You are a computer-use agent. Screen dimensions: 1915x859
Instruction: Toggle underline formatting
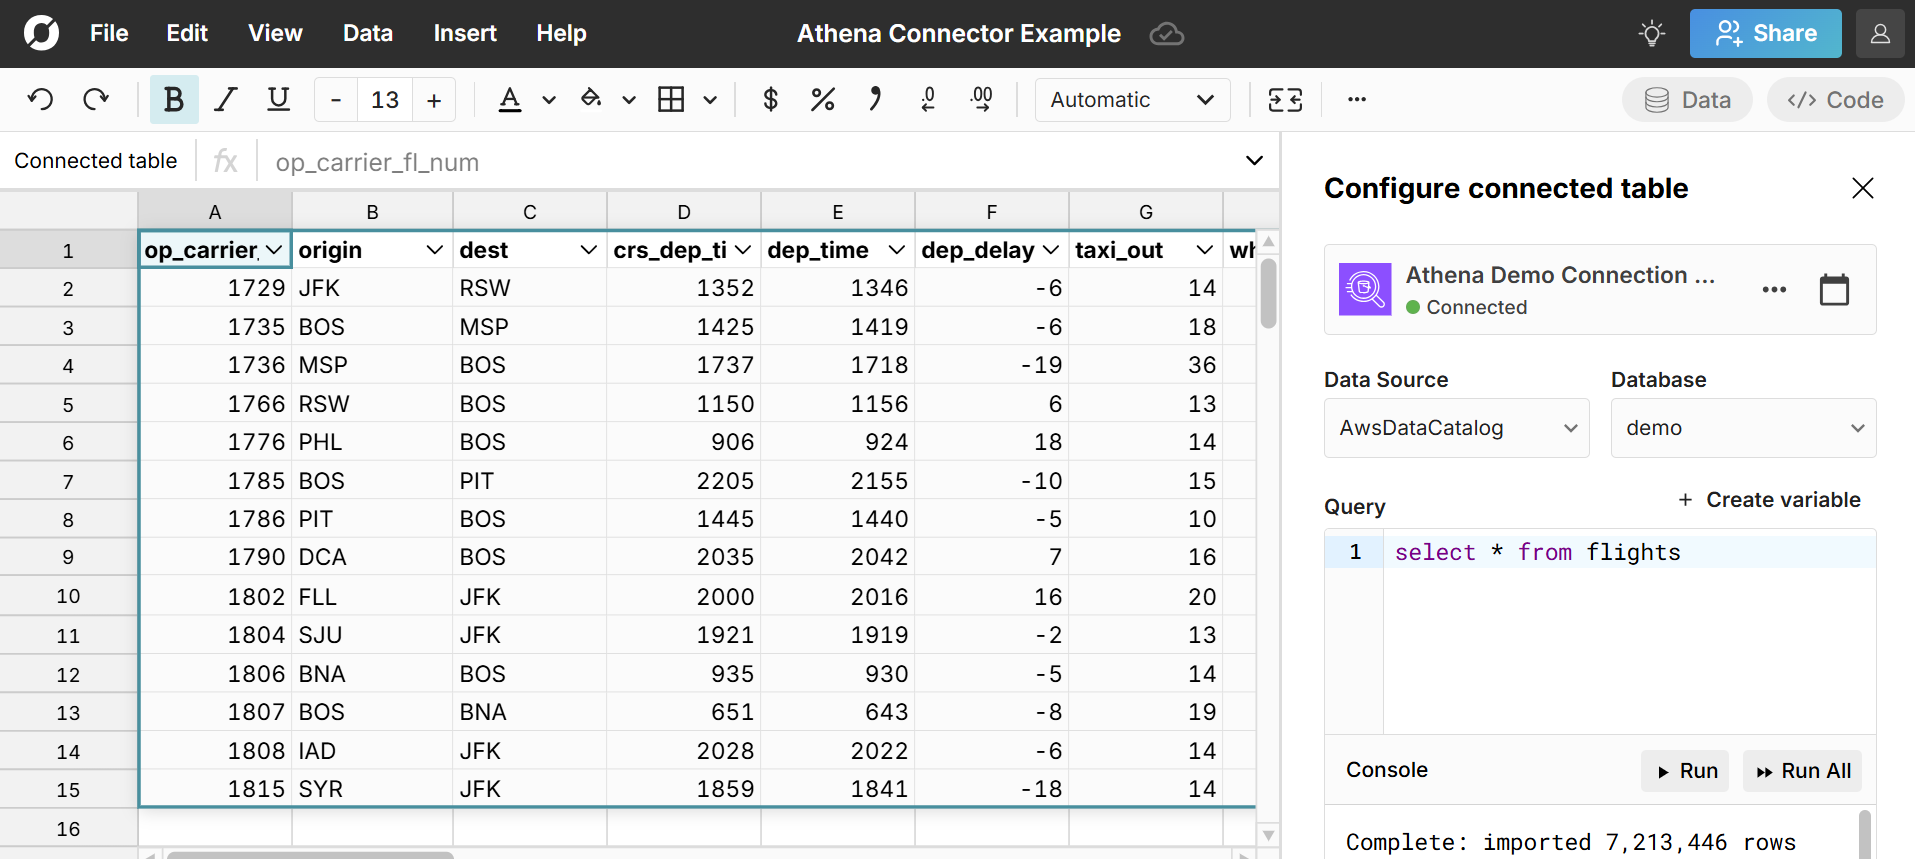(x=278, y=100)
